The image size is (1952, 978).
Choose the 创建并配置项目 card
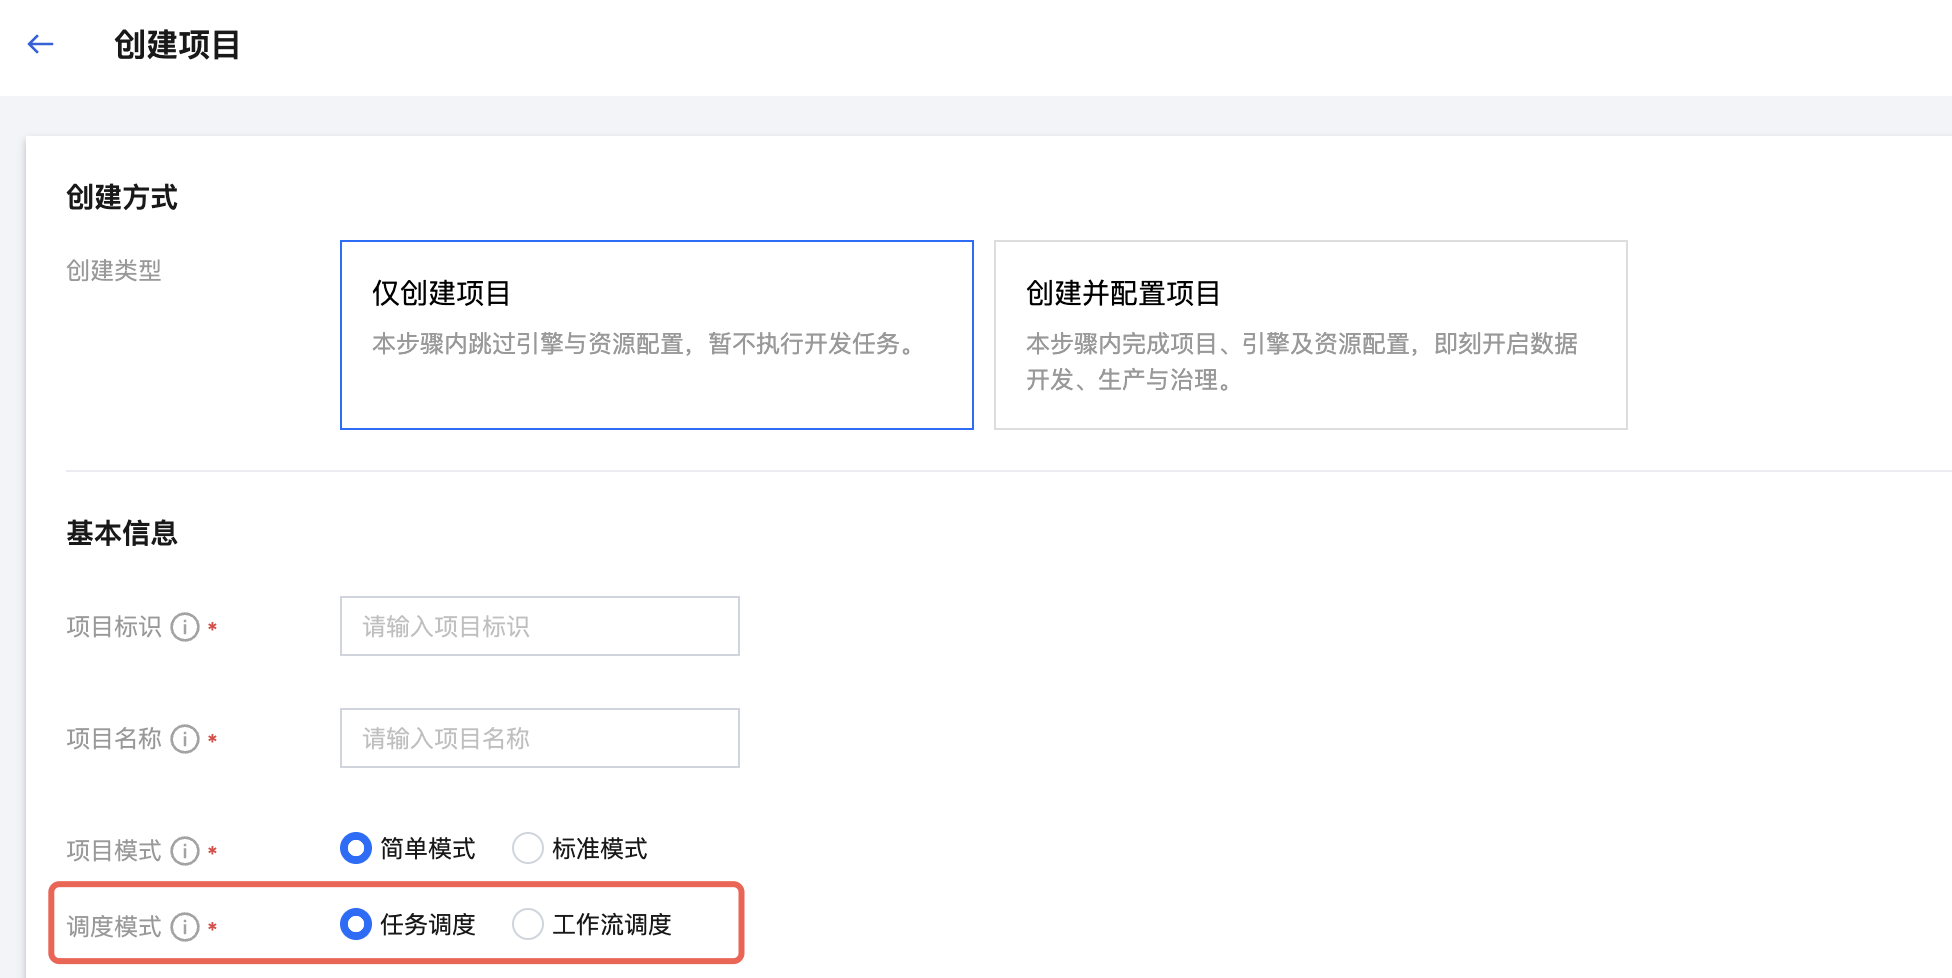1310,334
